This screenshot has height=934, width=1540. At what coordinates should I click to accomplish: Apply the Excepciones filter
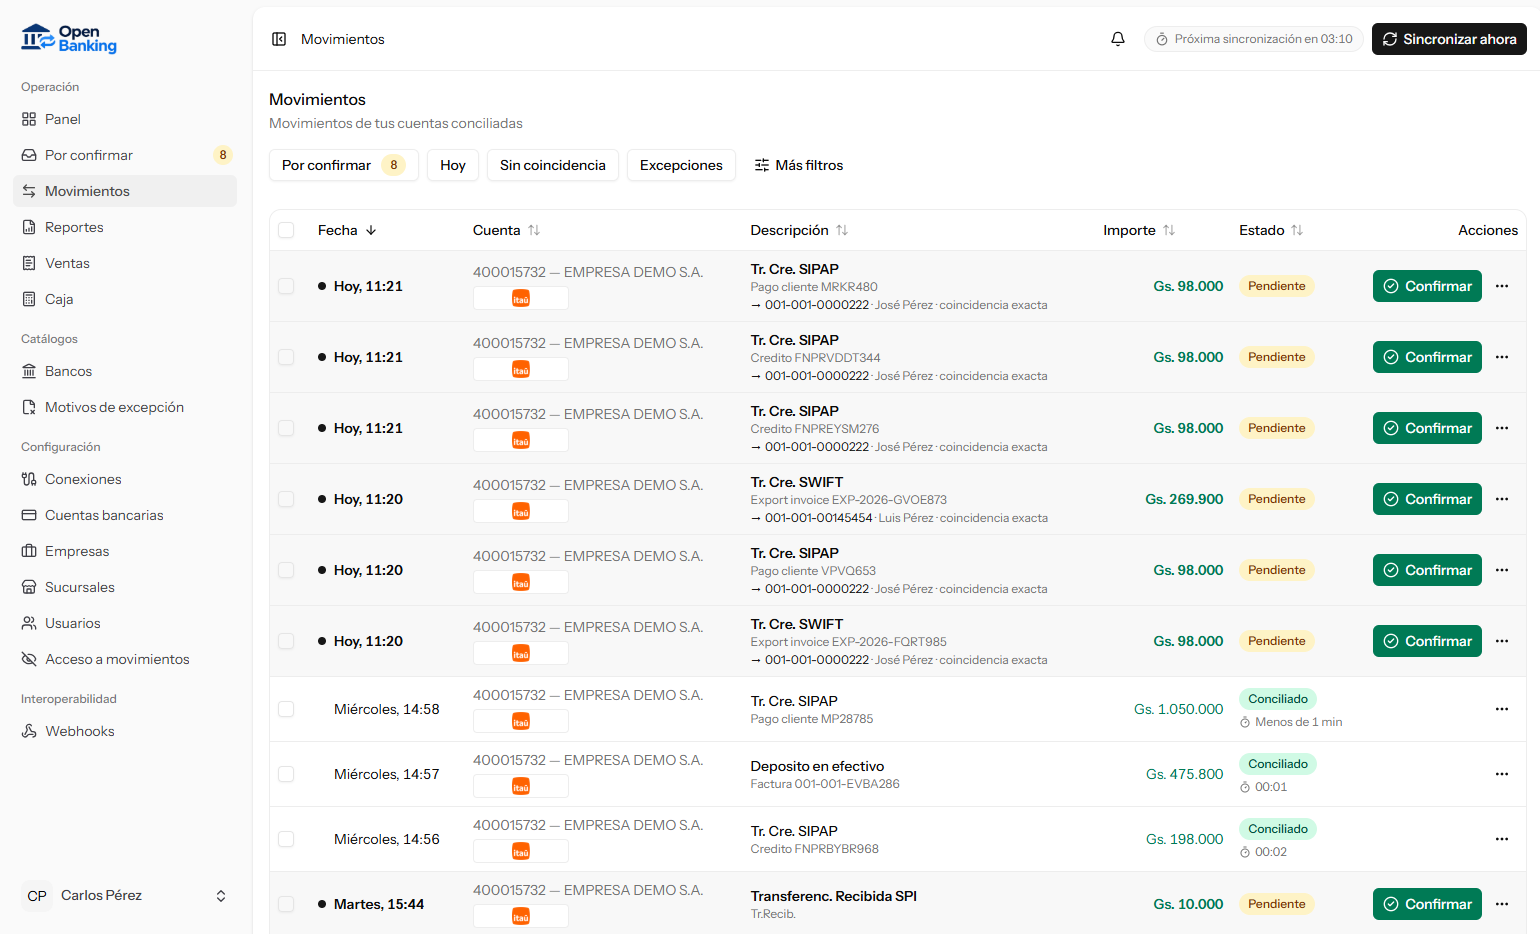[681, 165]
